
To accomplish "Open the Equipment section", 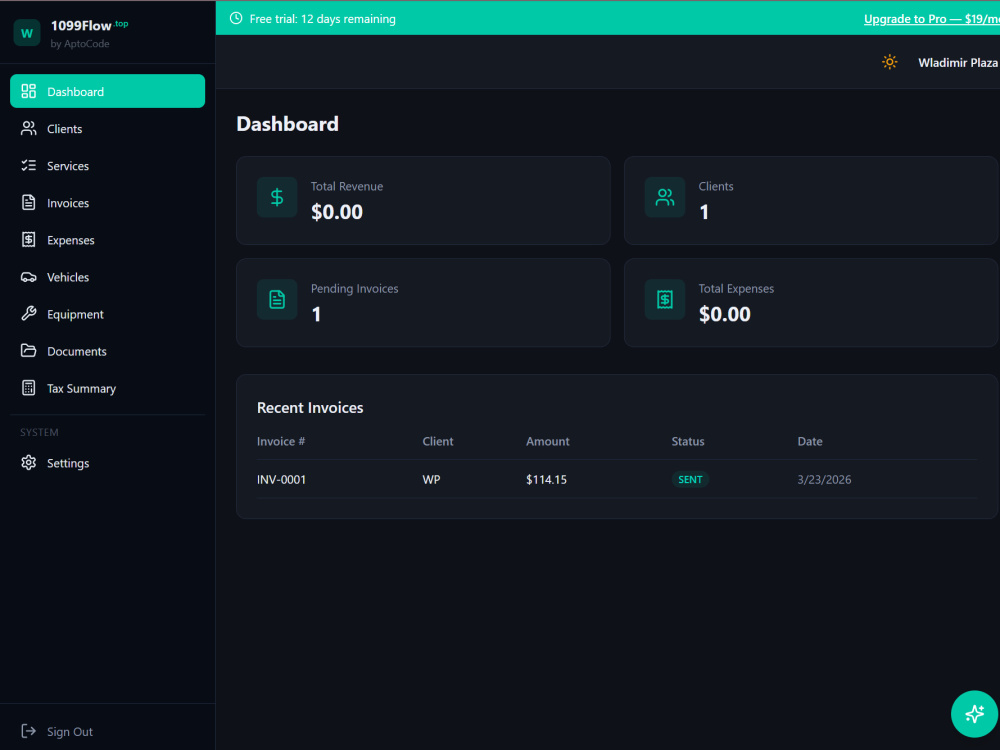I will pos(108,314).
